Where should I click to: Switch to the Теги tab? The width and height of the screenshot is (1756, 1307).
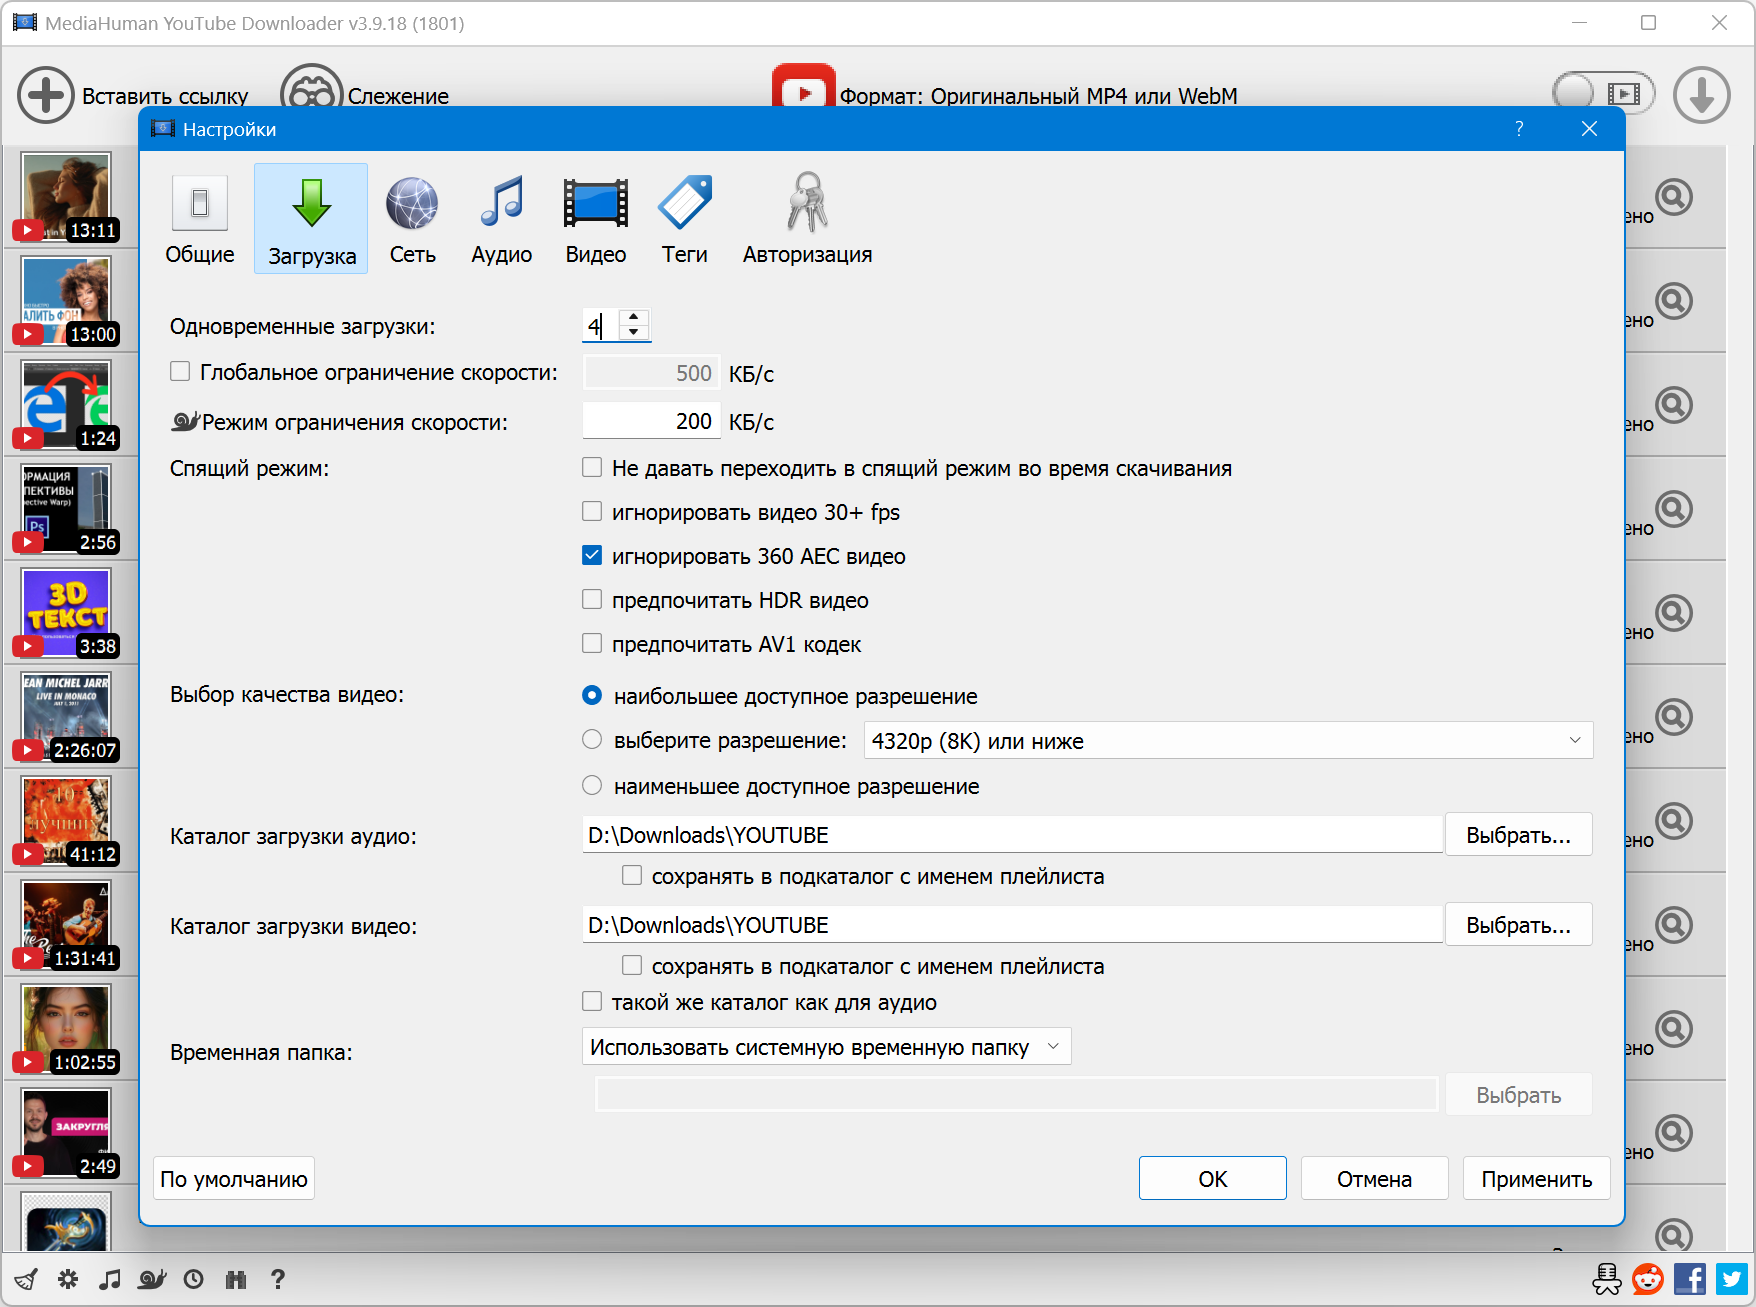click(685, 219)
